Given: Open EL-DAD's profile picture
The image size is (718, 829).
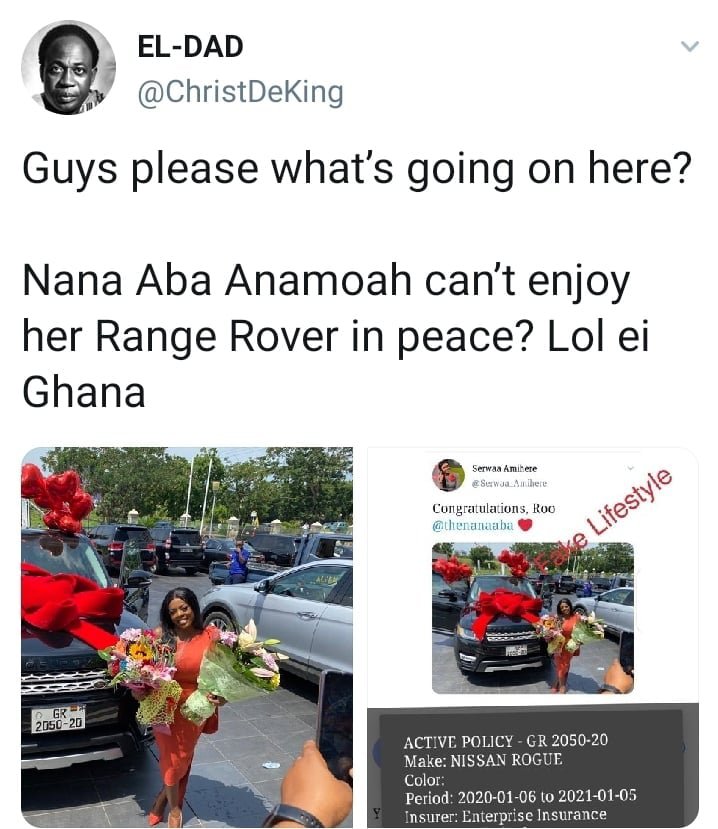Looking at the screenshot, I should pos(68,68).
